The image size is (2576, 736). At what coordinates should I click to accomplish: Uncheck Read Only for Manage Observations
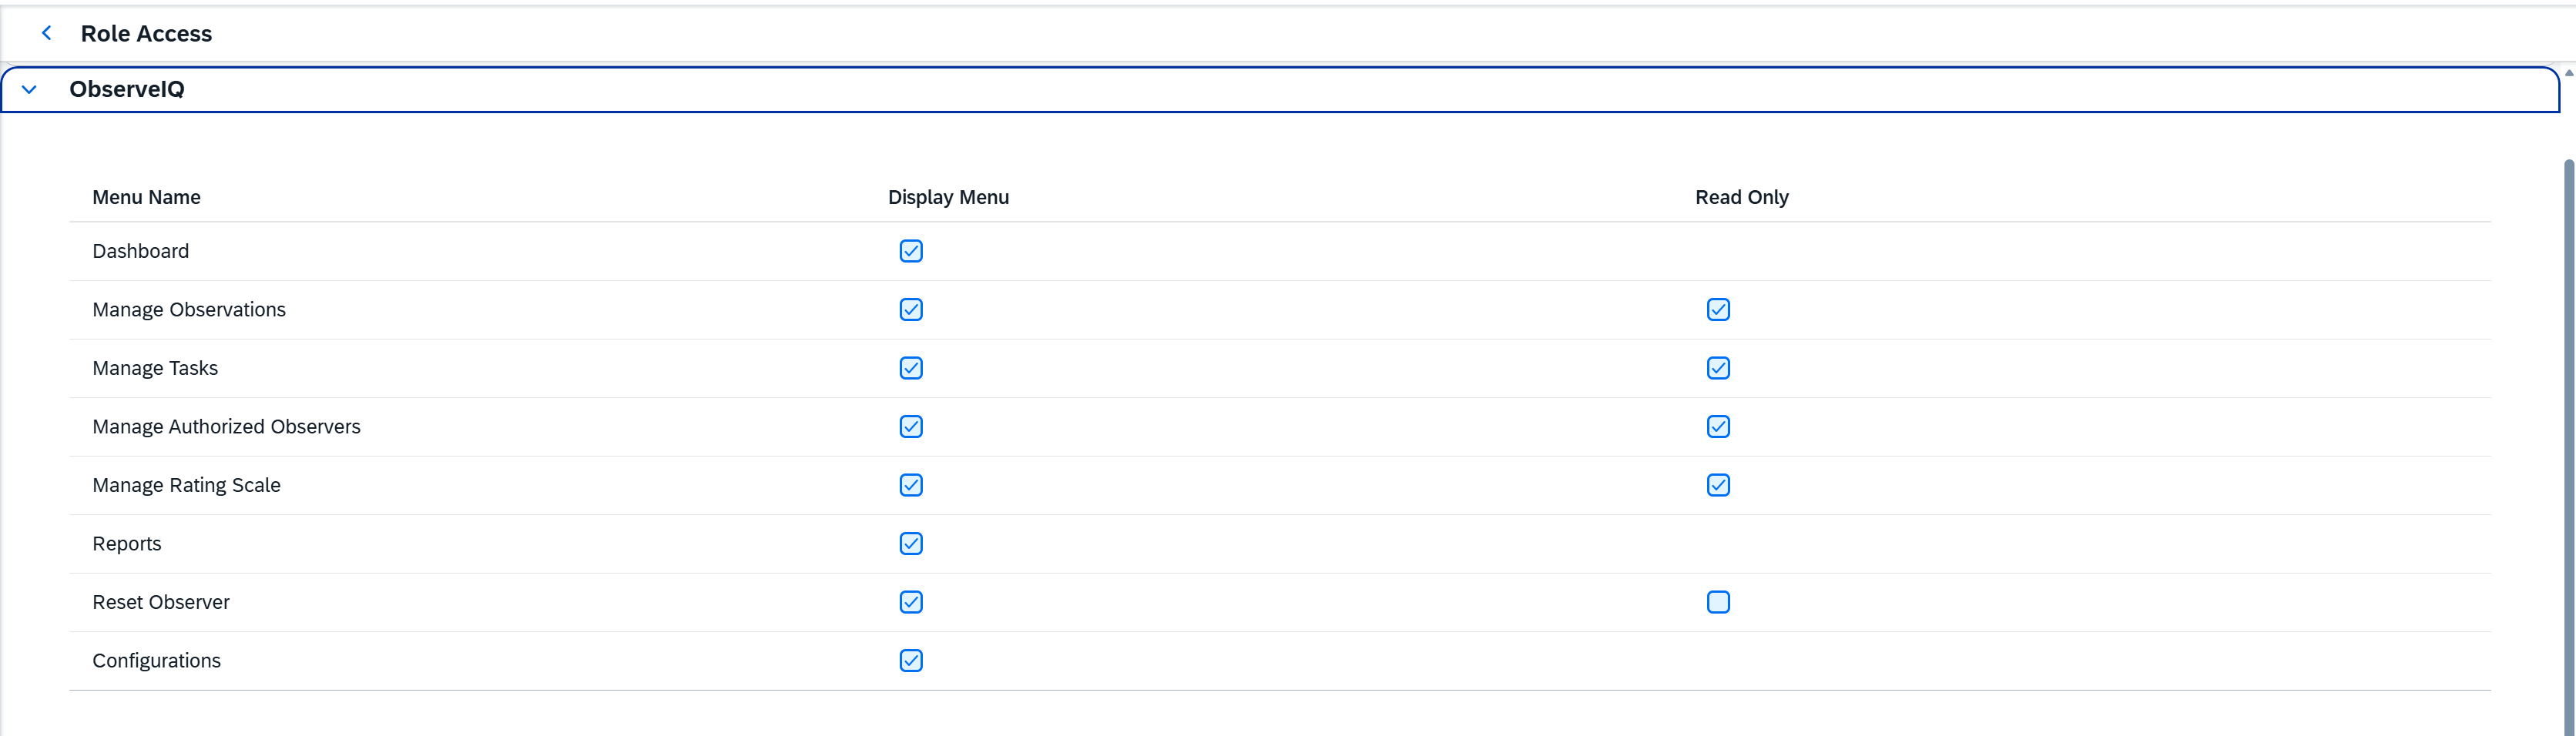point(1718,310)
